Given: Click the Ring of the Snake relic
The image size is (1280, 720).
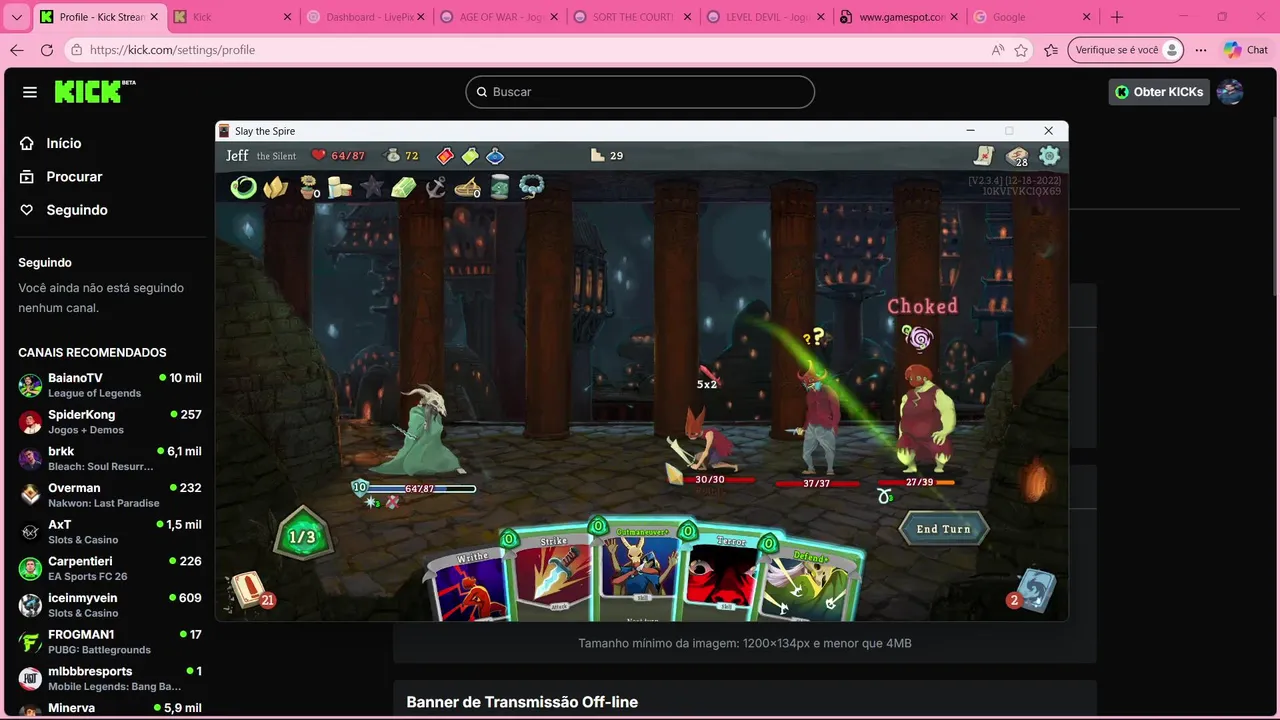Looking at the screenshot, I should [244, 187].
